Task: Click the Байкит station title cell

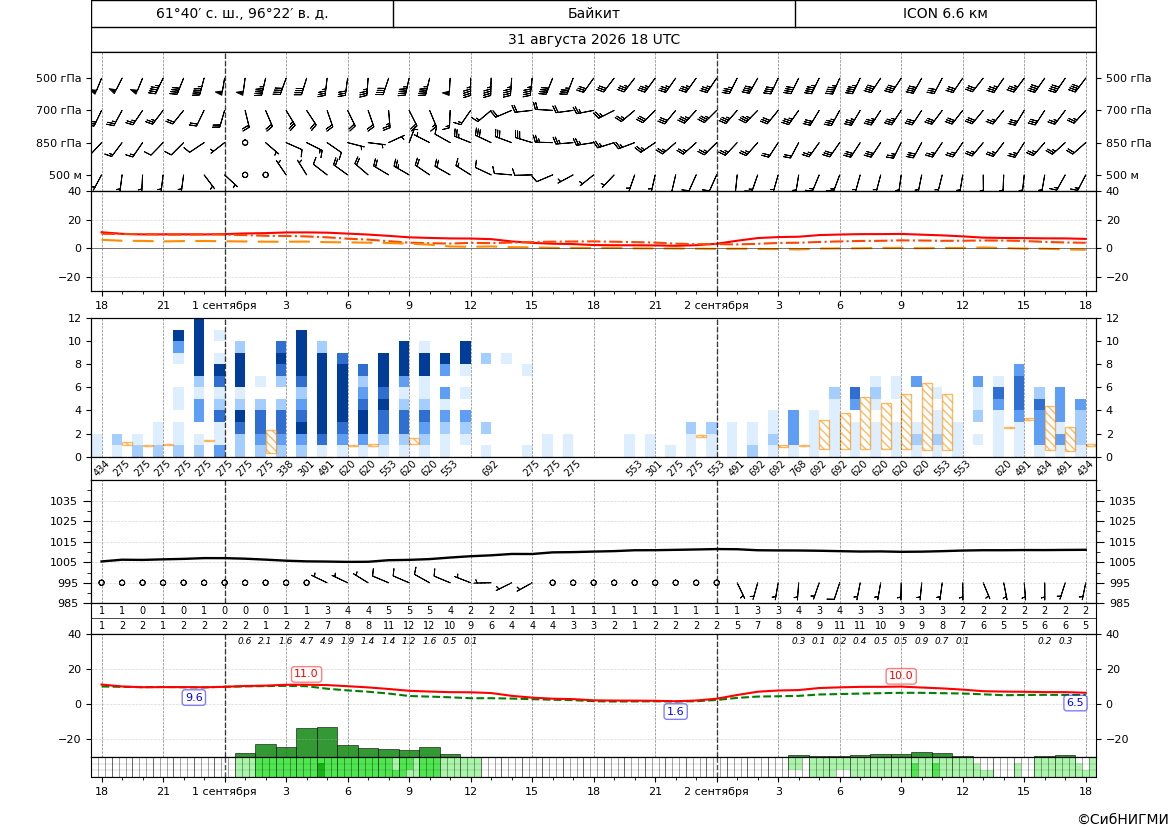Action: tap(593, 13)
